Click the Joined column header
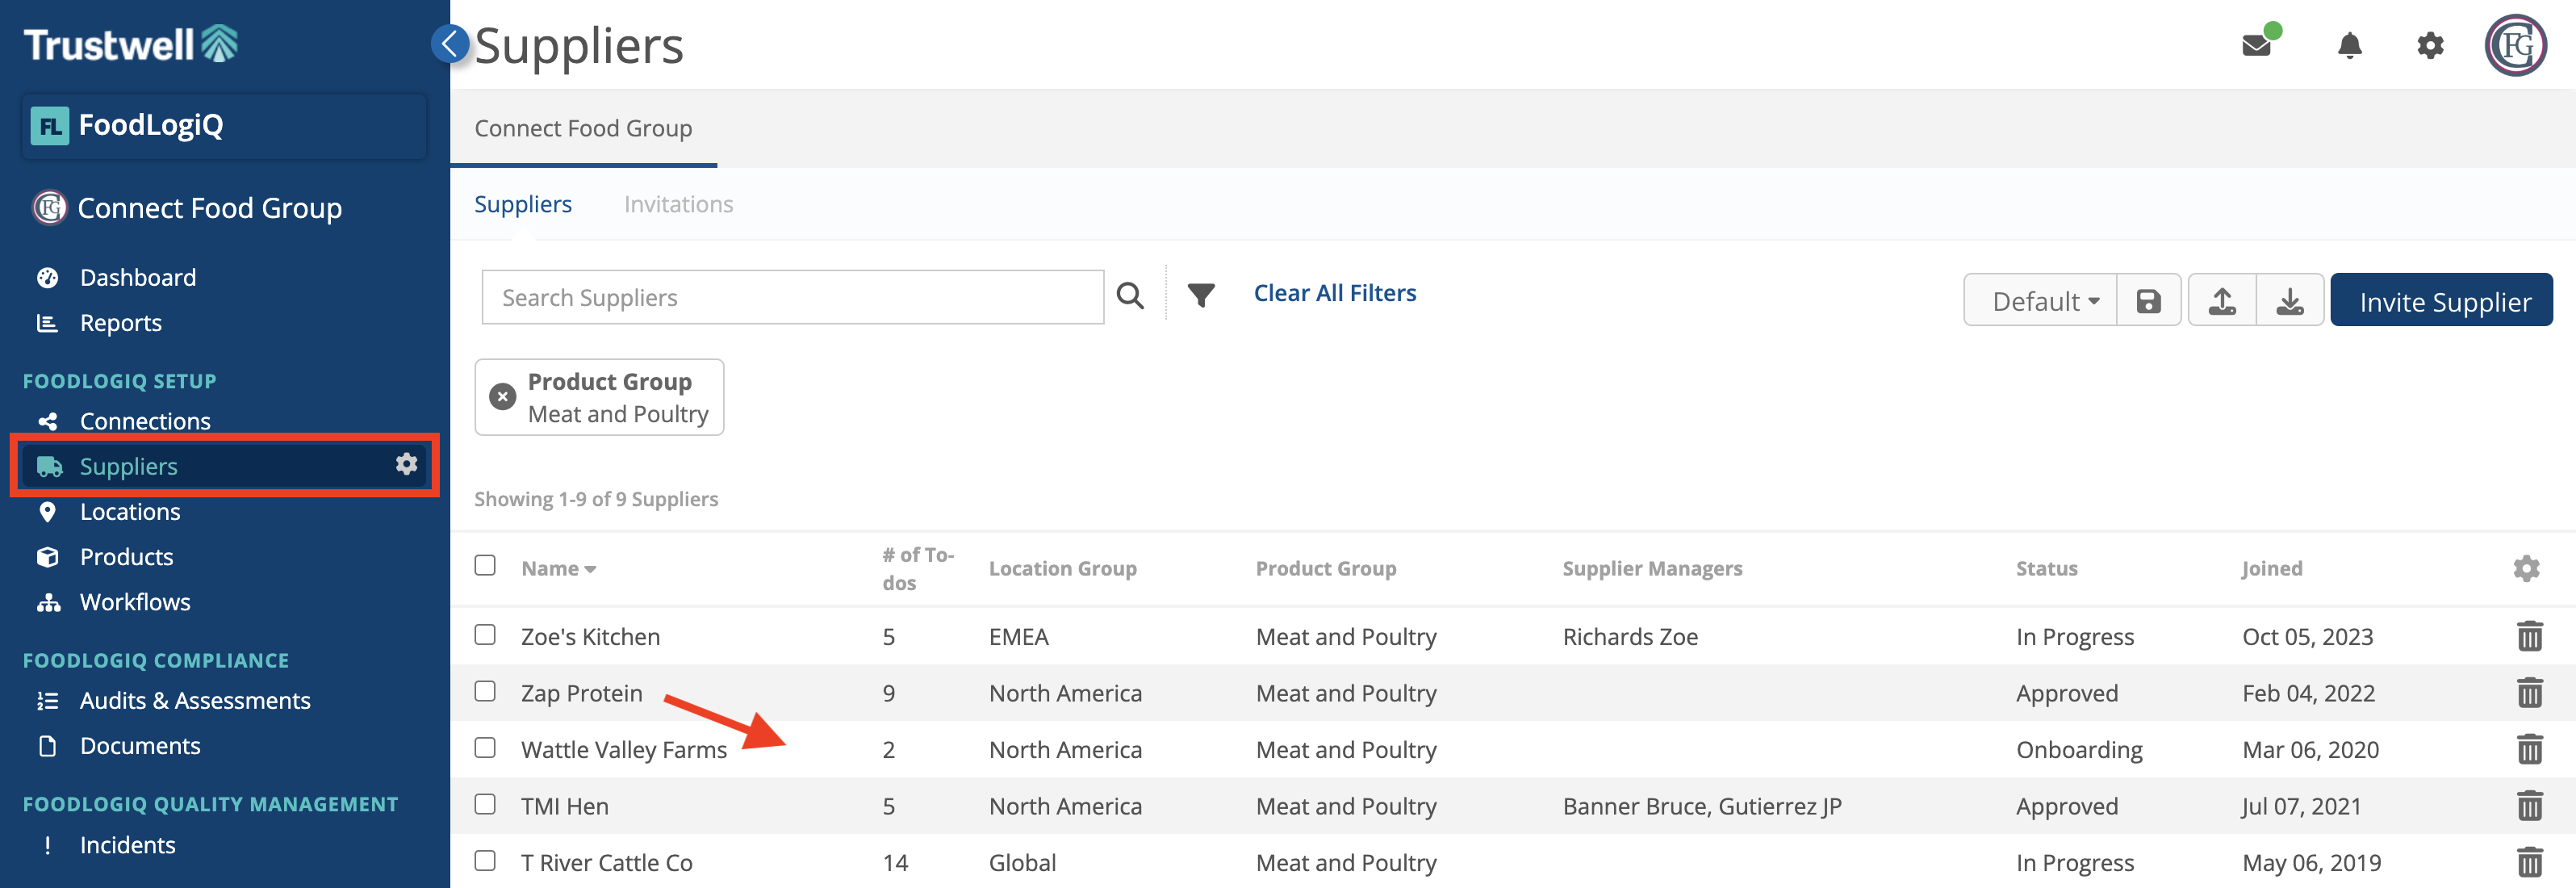Screen dimensions: 2576x888 2271,568
